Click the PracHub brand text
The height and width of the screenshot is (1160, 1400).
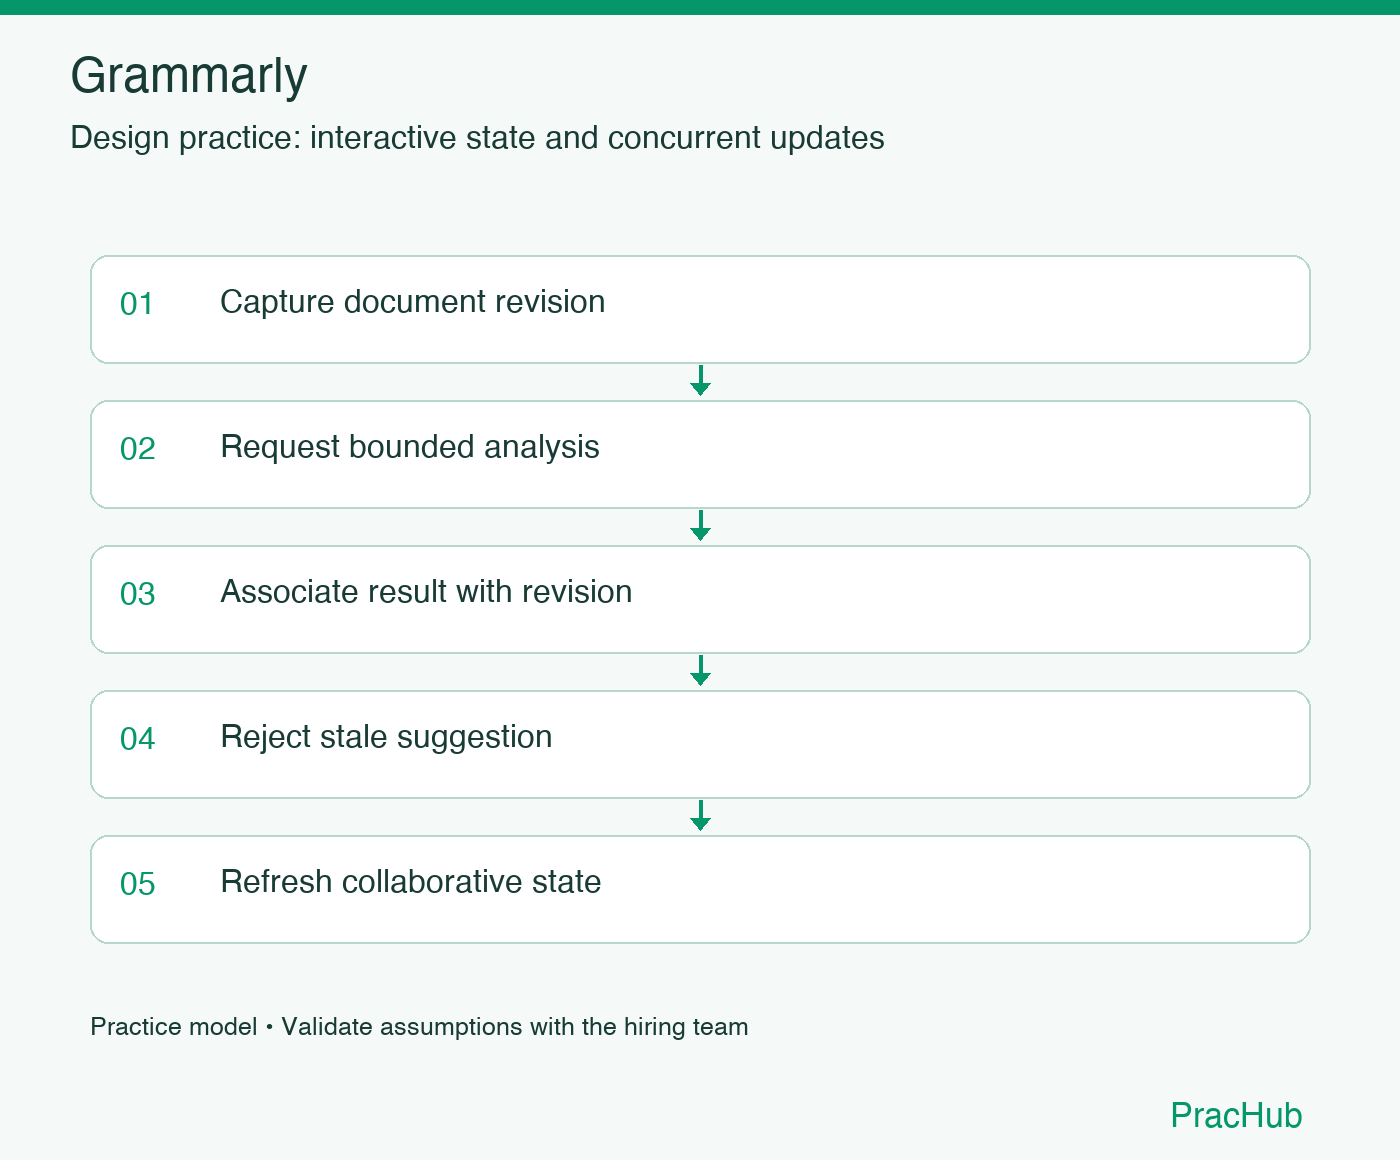pos(1236,1115)
